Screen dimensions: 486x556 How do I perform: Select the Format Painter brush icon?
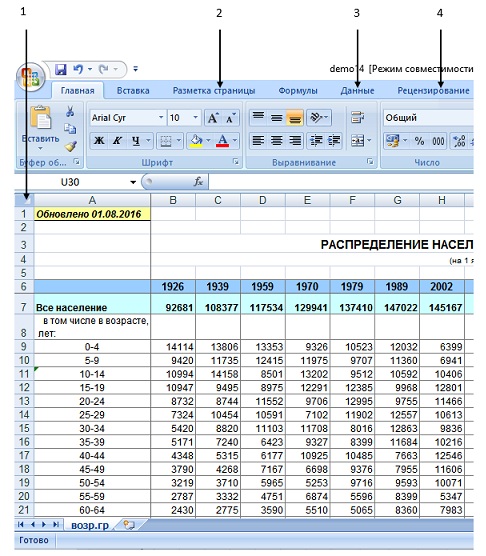point(71,146)
